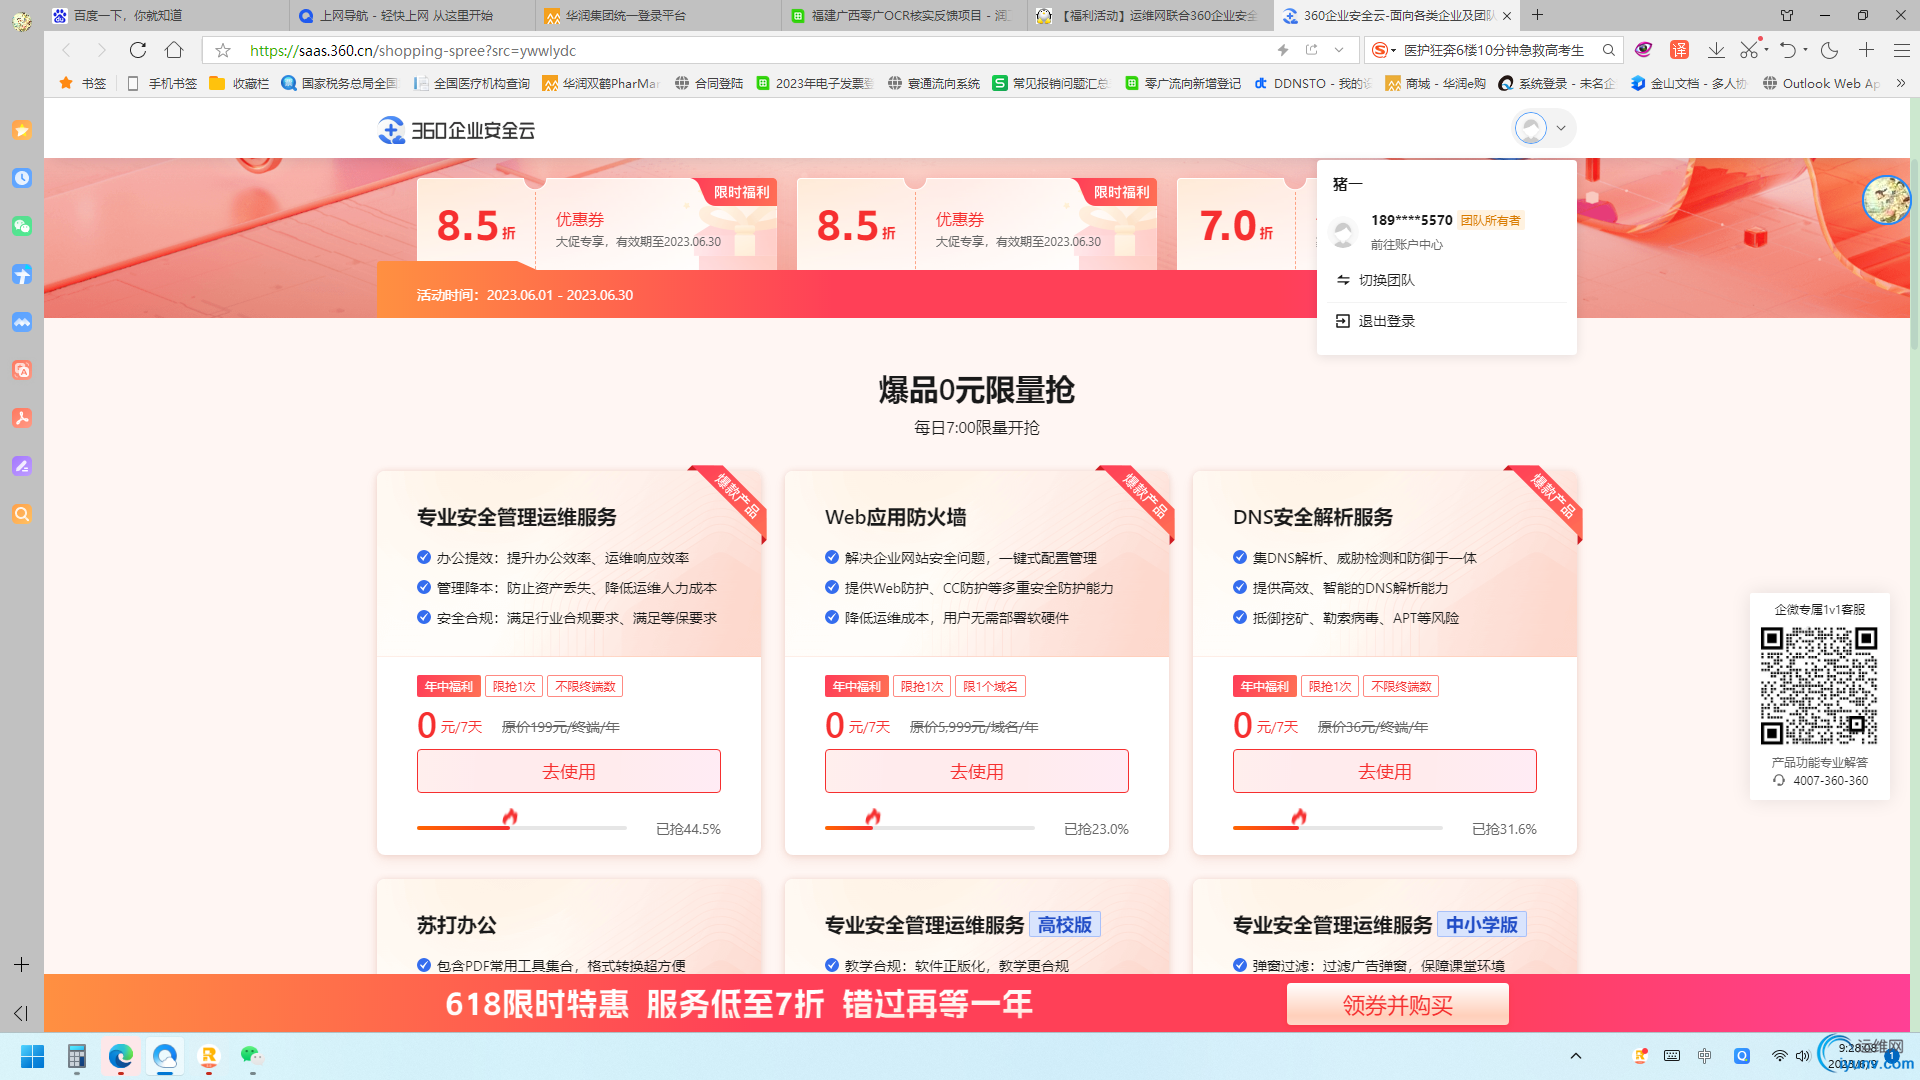The height and width of the screenshot is (1080, 1920).
Task: Click 前往账户中心 link
Action: coord(1406,244)
